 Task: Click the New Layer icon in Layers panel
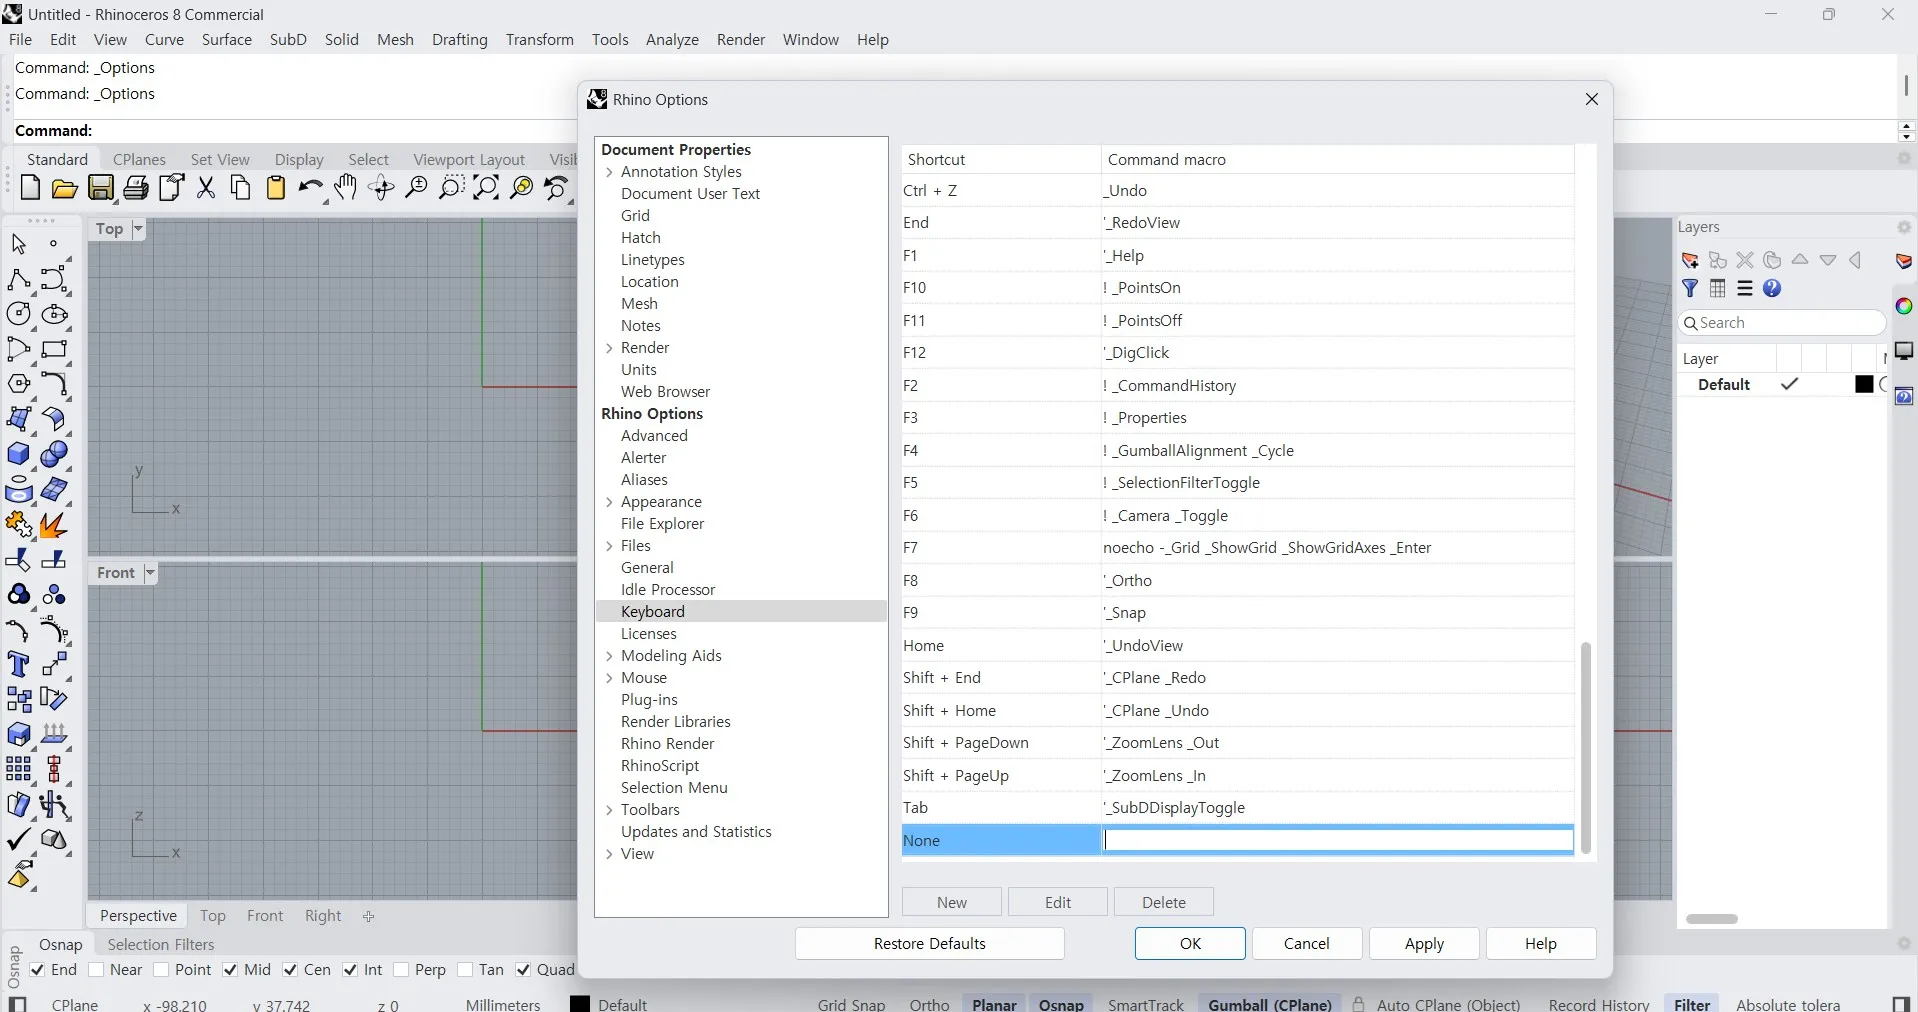(x=1690, y=261)
